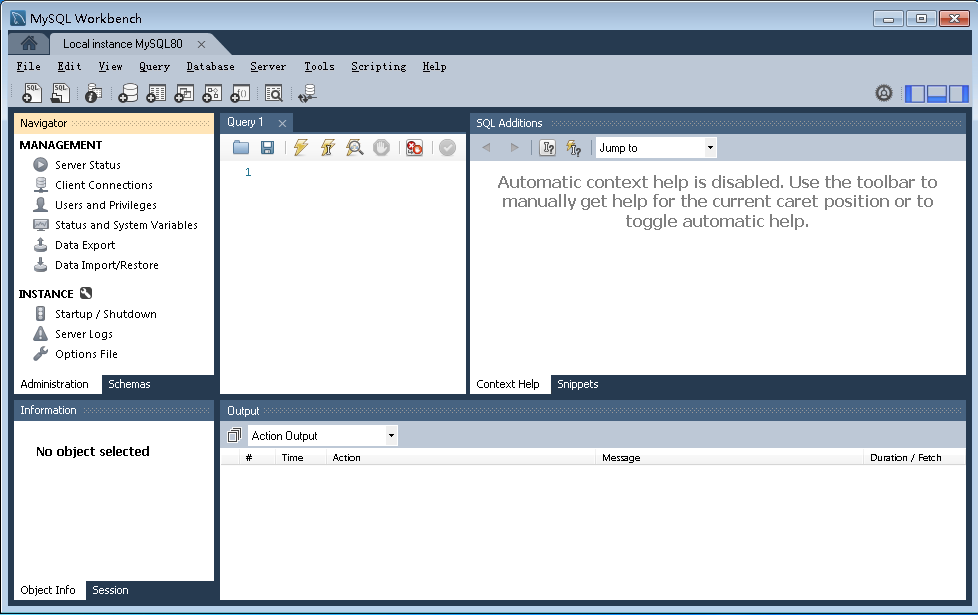Open Workbench preferences gear icon
978x615 pixels.
click(x=884, y=94)
